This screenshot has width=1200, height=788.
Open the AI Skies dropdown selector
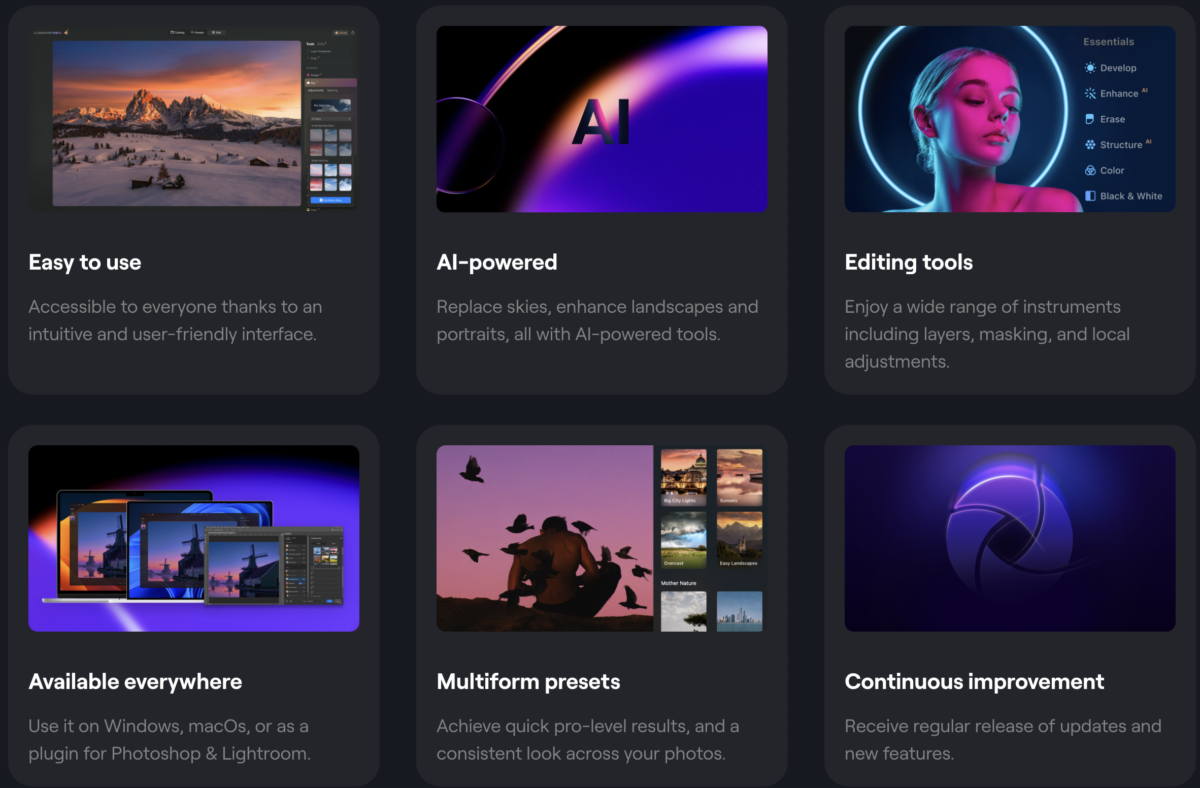[330, 119]
